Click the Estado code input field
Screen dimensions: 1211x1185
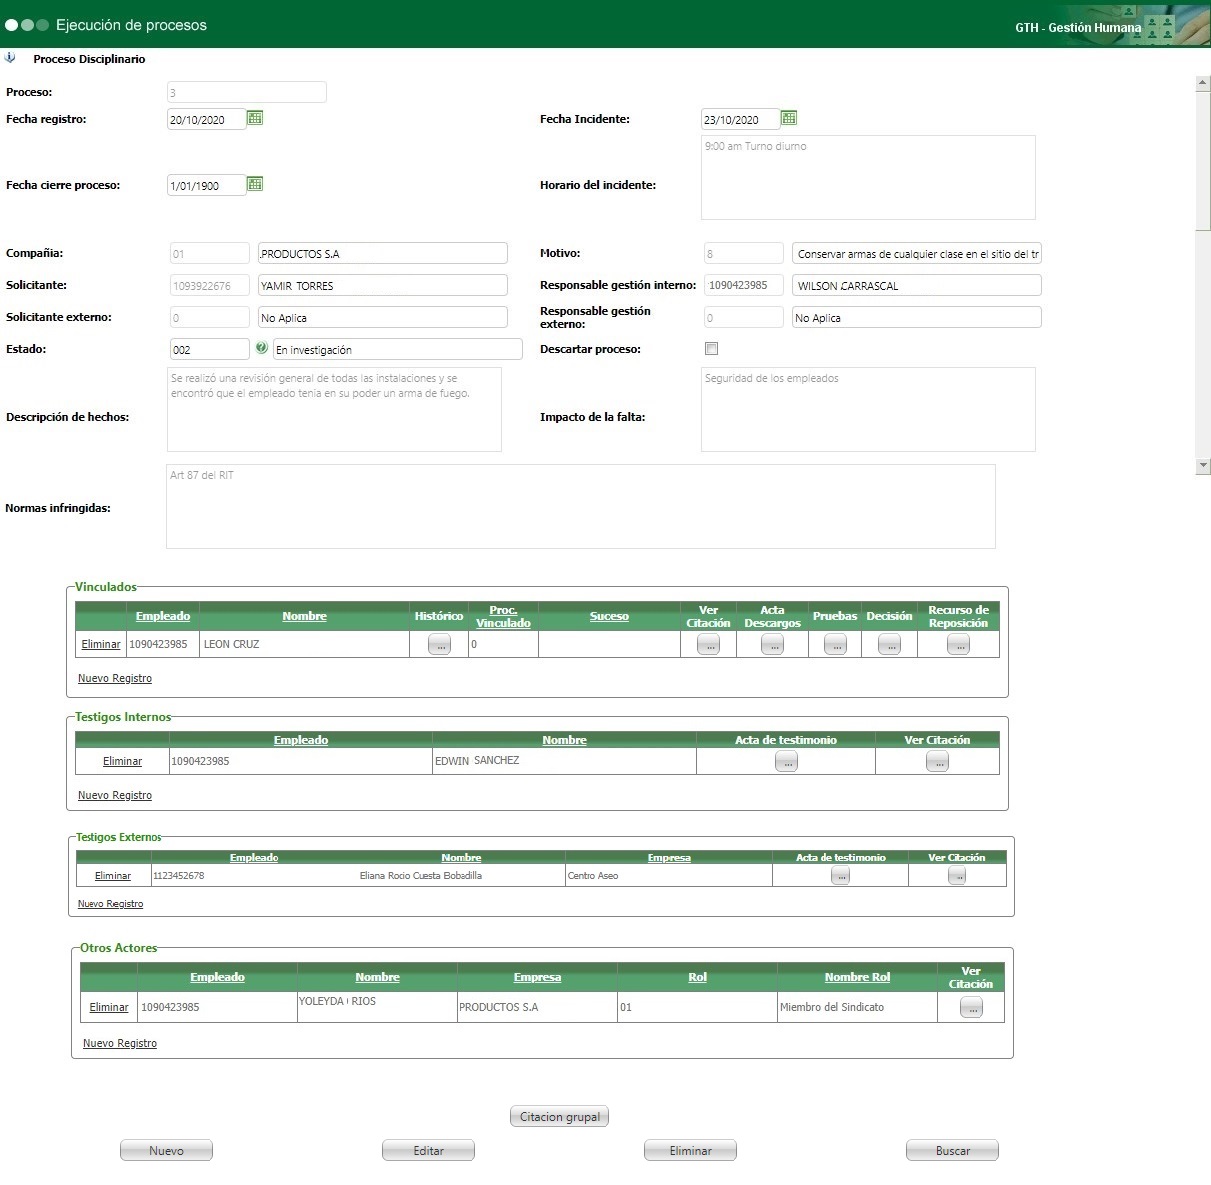(209, 349)
